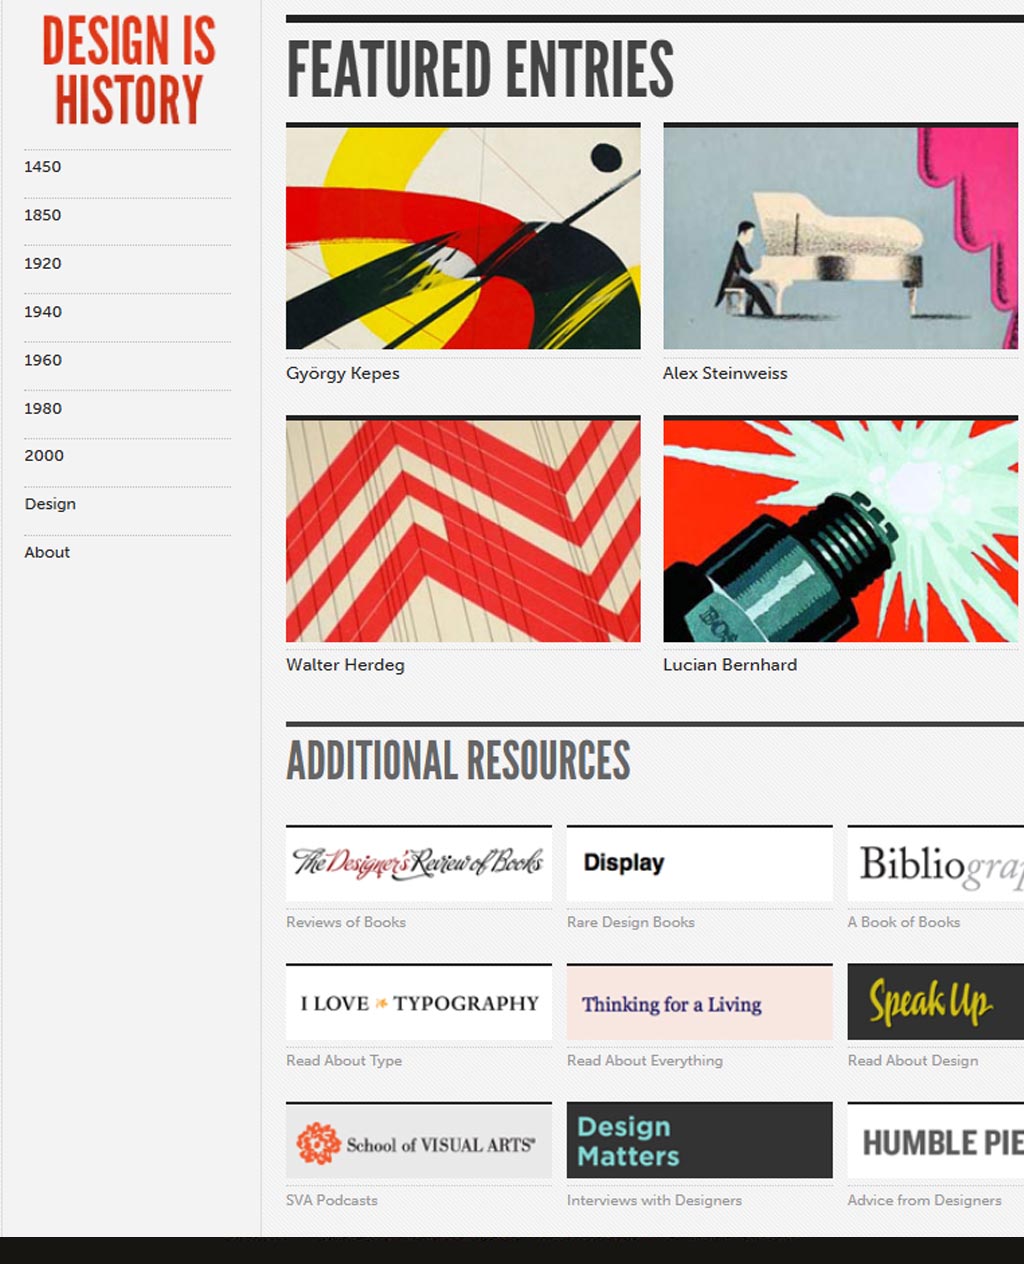The image size is (1024, 1264).
Task: Click the Interviews with Designers caption link
Action: click(x=654, y=1200)
